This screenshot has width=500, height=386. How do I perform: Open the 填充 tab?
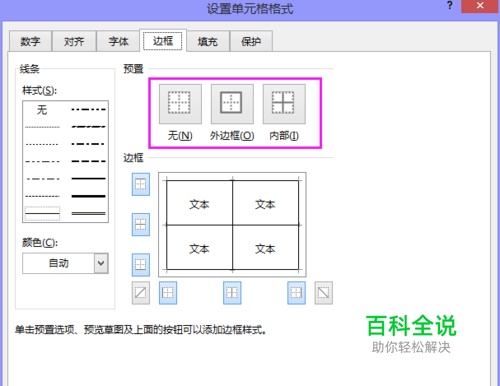pyautogui.click(x=208, y=41)
